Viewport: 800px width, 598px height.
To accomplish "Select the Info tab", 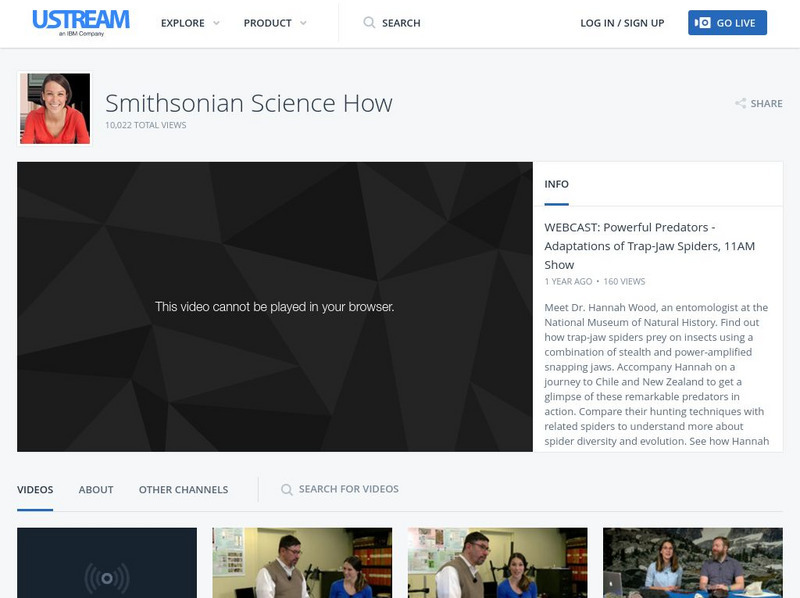I will 556,184.
